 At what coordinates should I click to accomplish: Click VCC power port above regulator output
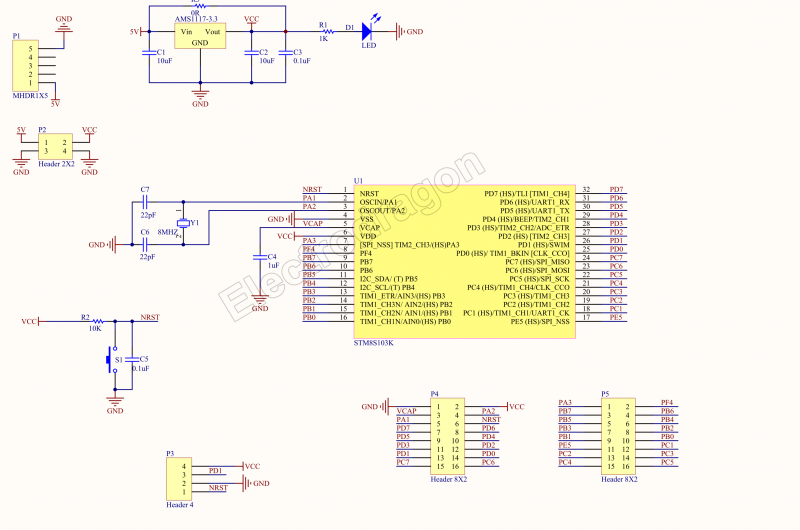click(x=251, y=20)
